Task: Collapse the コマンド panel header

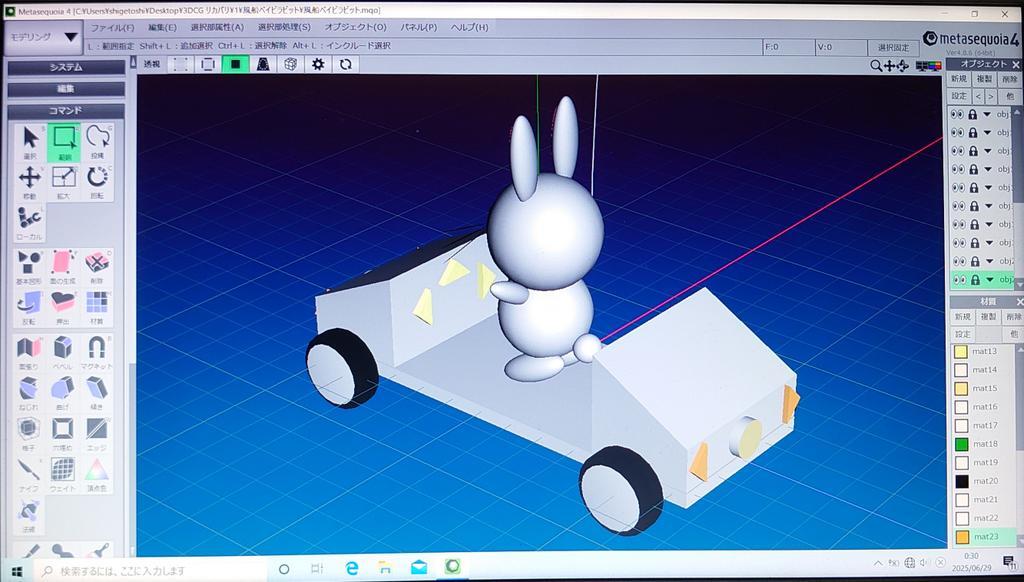Action: [x=66, y=110]
